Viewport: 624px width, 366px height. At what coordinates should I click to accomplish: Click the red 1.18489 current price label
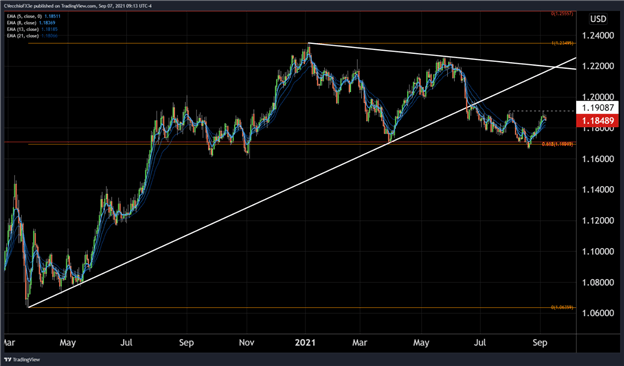(x=597, y=121)
